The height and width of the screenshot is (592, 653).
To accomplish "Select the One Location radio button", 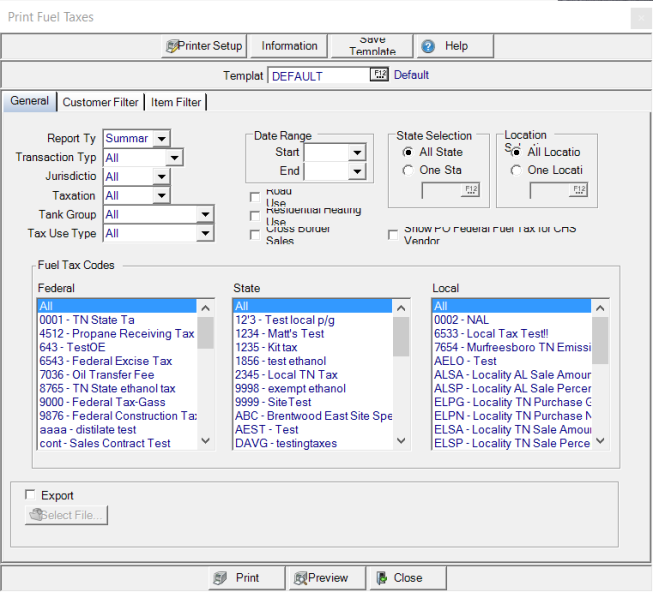I will point(514,170).
